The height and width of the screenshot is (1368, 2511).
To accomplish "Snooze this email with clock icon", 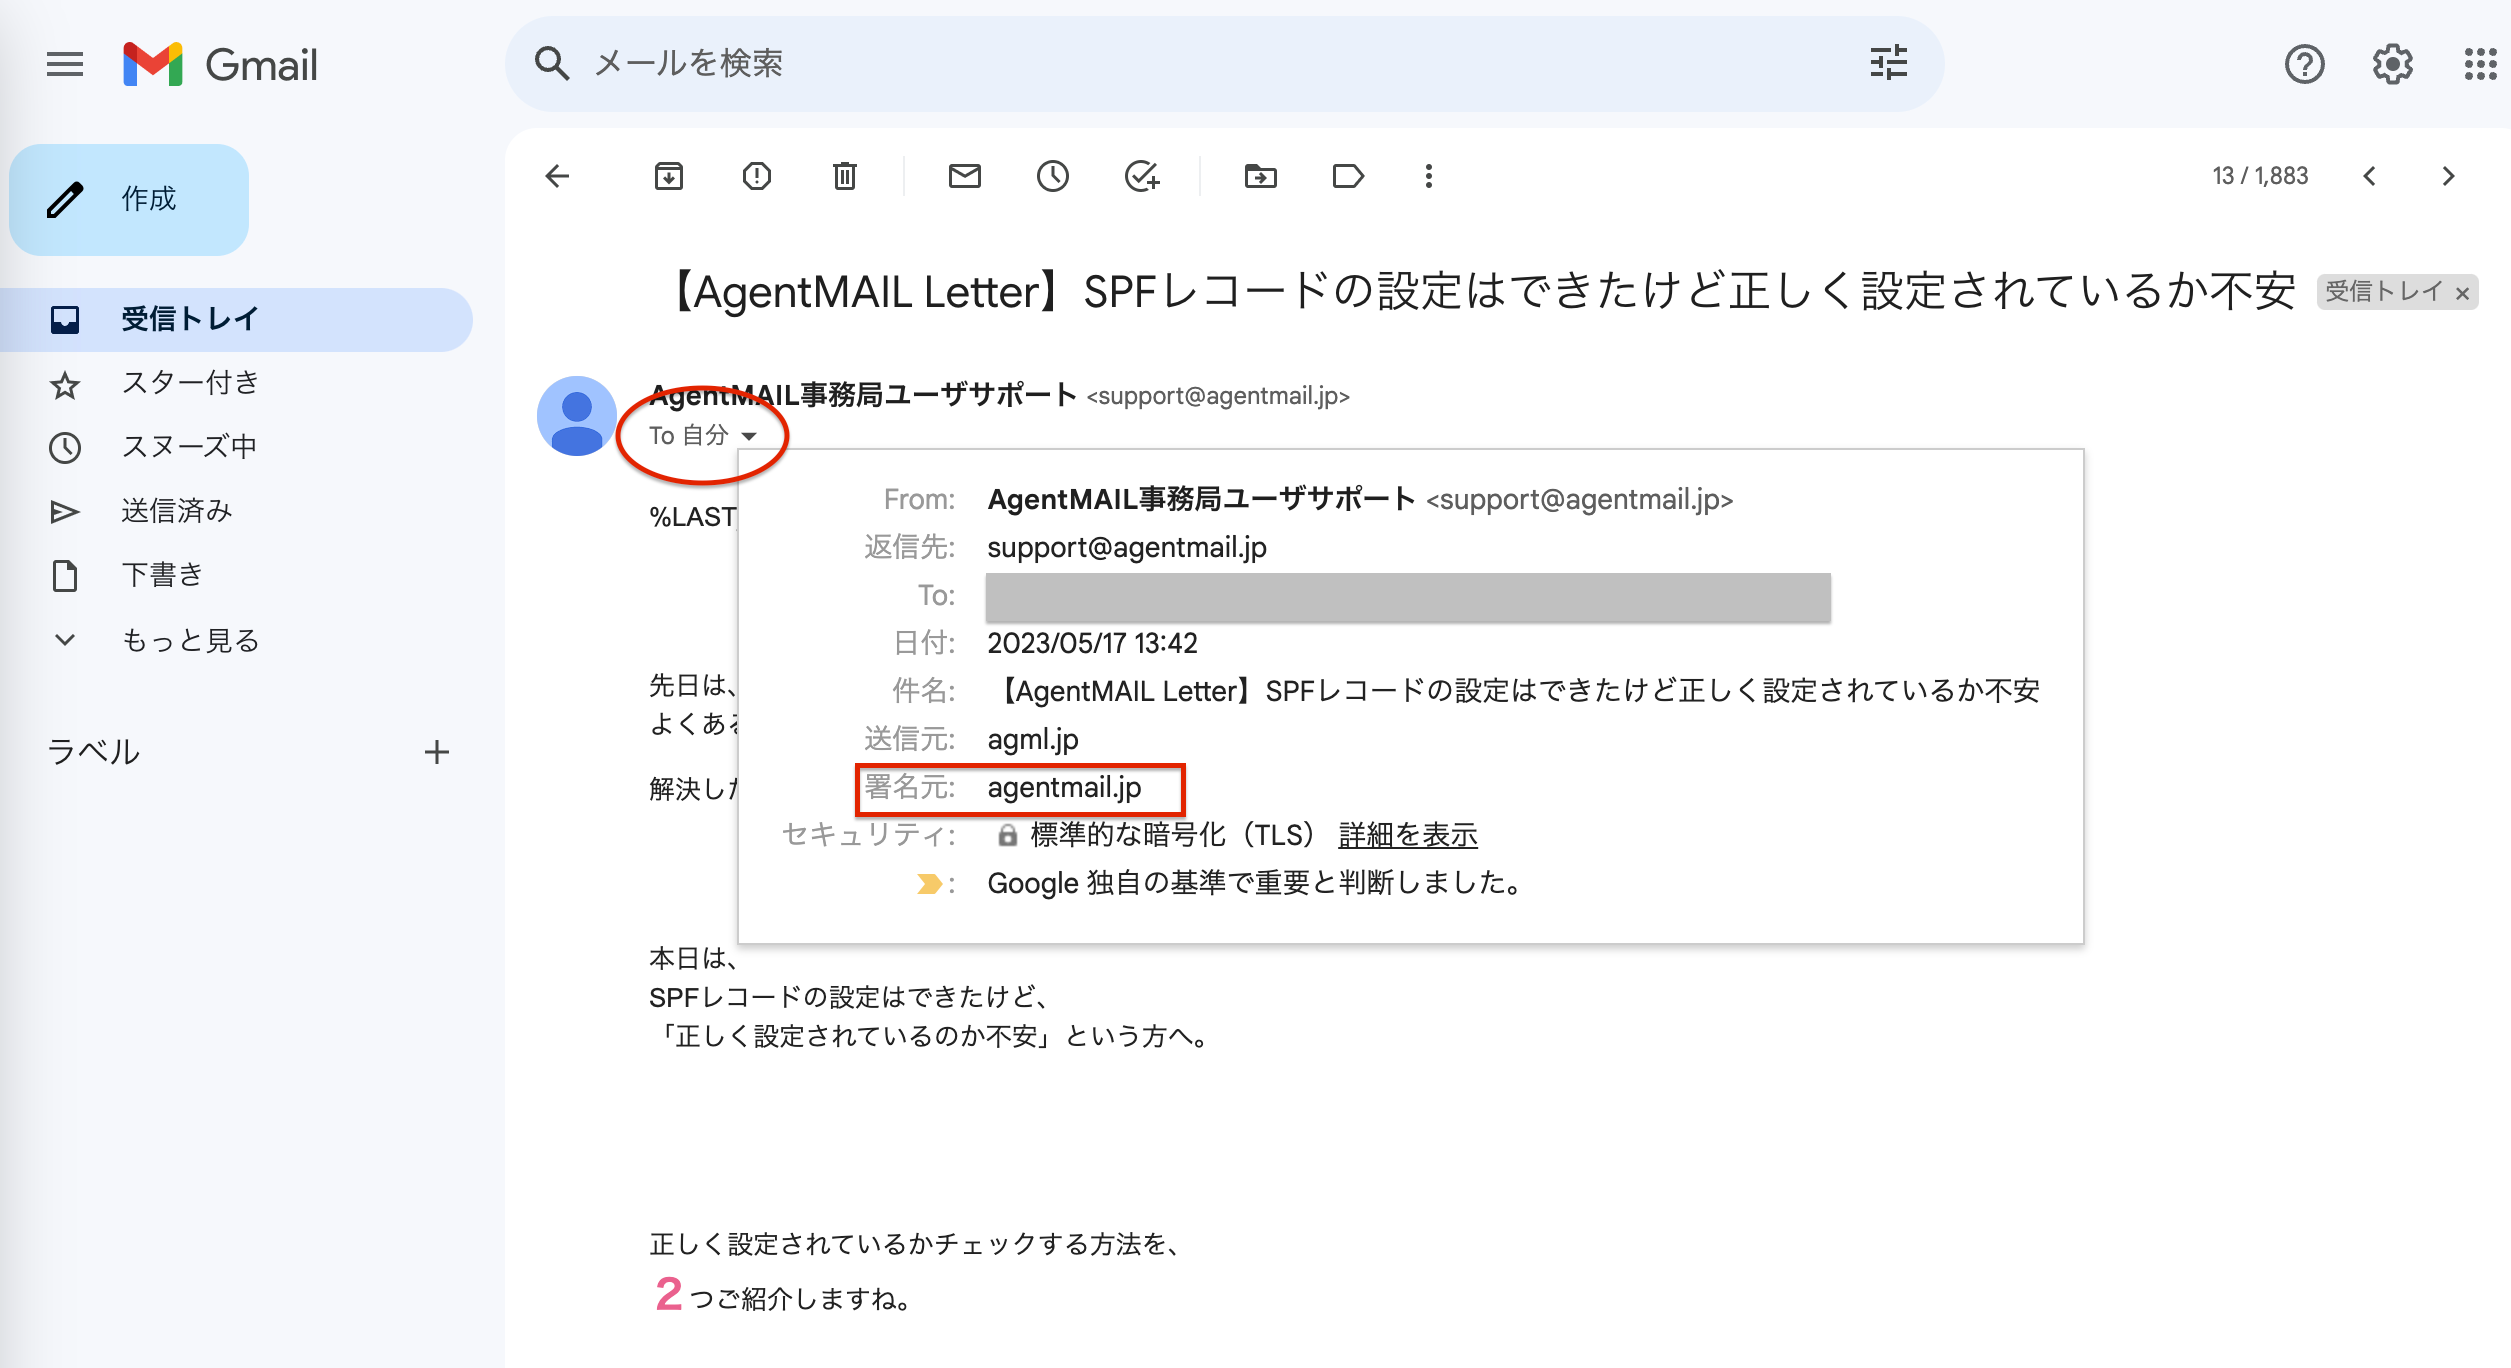I will point(1052,177).
